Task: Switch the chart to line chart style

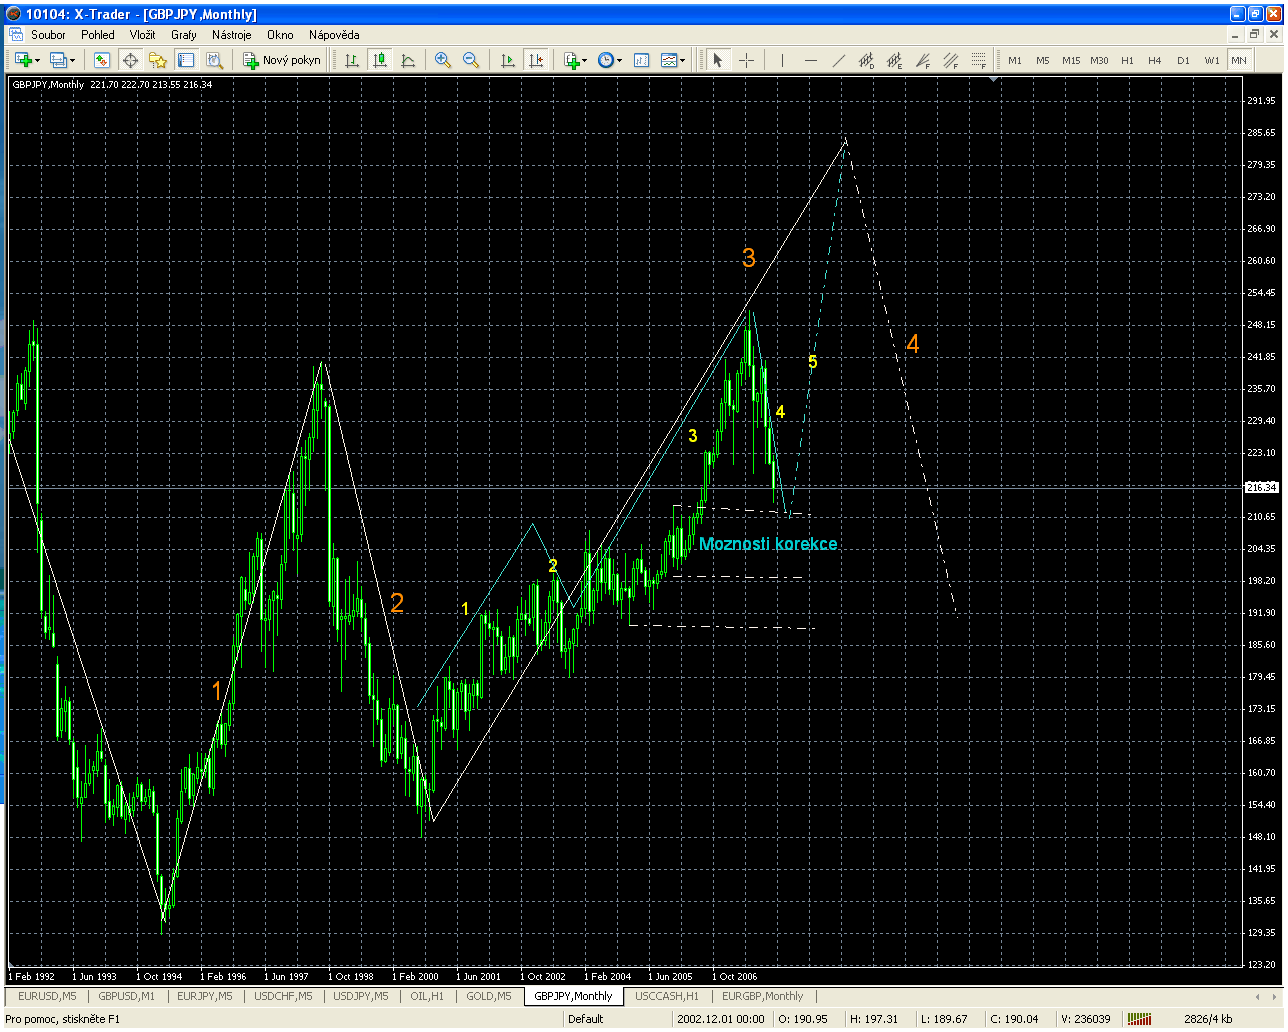Action: coord(408,60)
